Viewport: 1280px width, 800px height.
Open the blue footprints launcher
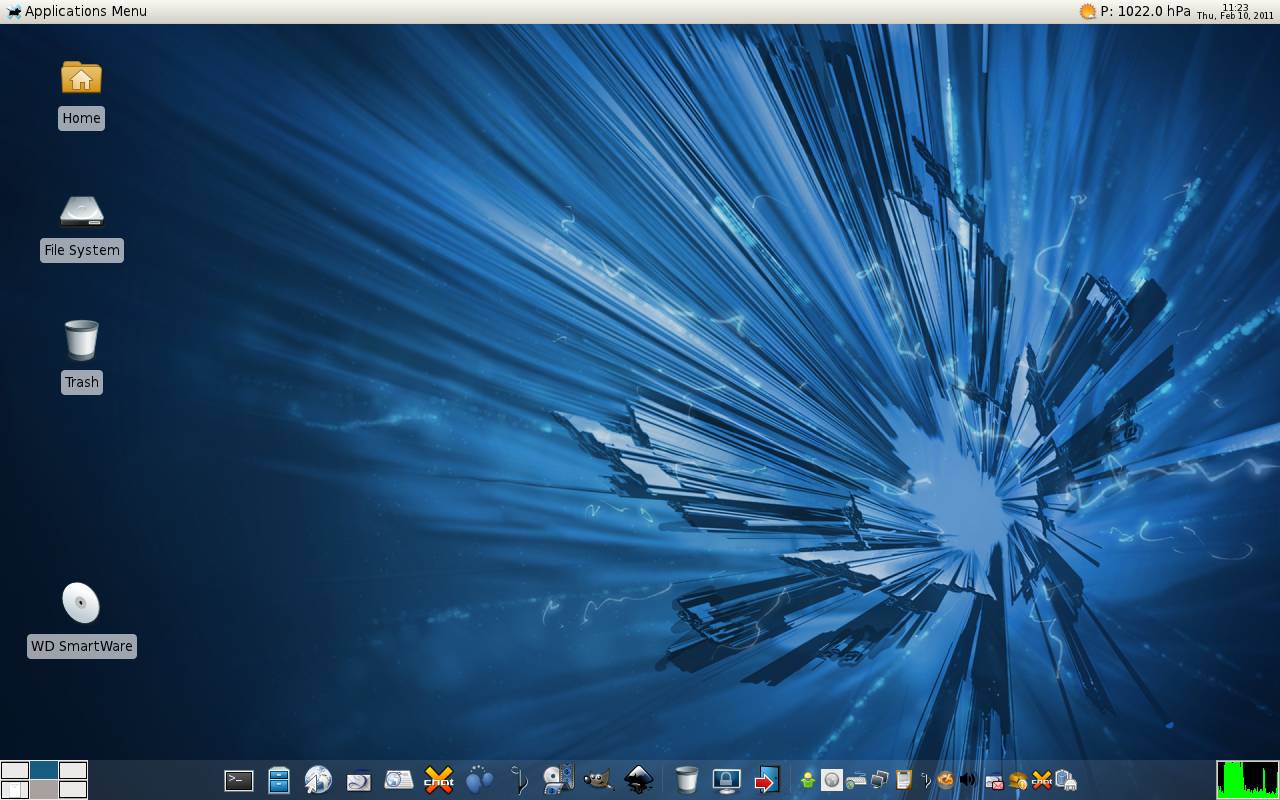tap(479, 780)
